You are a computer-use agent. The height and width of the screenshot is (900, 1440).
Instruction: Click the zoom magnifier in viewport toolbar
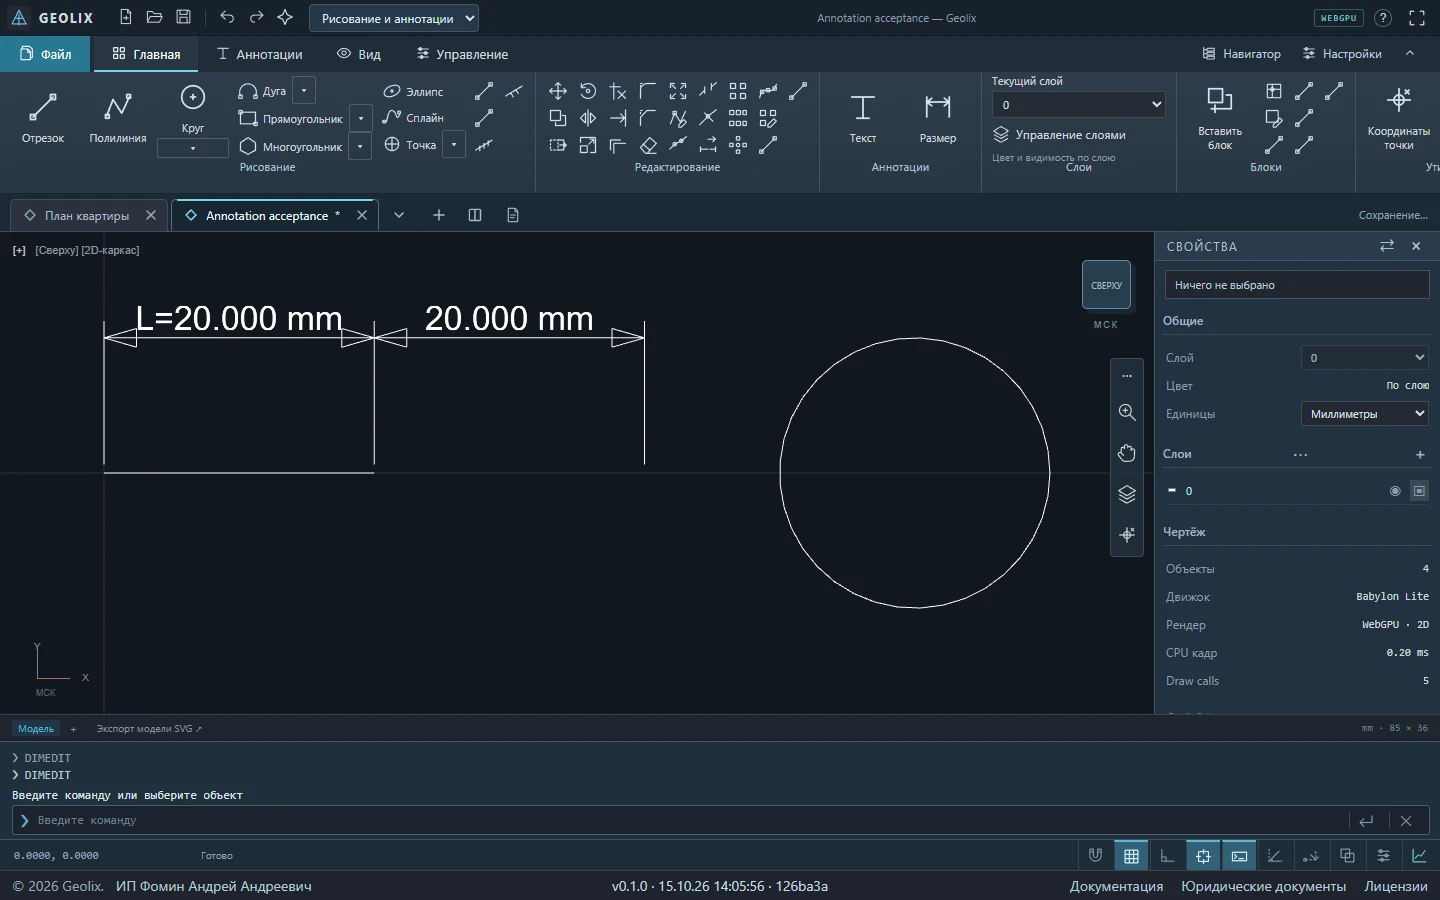1127,412
